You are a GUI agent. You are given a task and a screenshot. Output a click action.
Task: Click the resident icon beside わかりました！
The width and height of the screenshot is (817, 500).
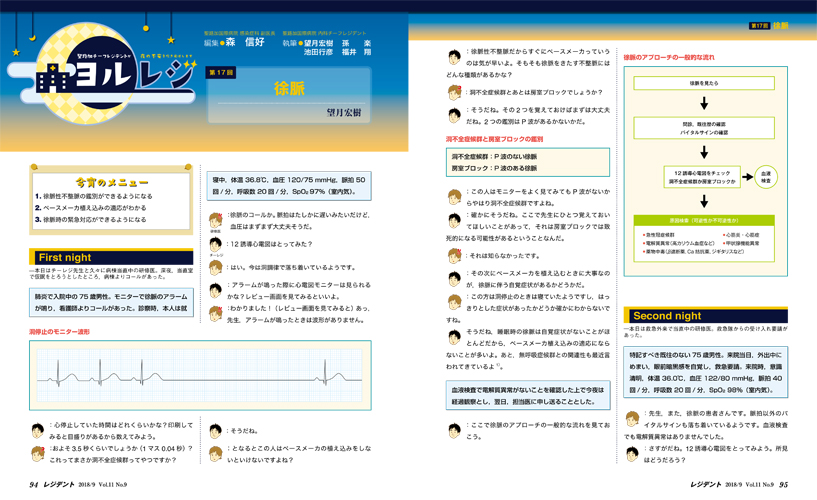pos(216,314)
